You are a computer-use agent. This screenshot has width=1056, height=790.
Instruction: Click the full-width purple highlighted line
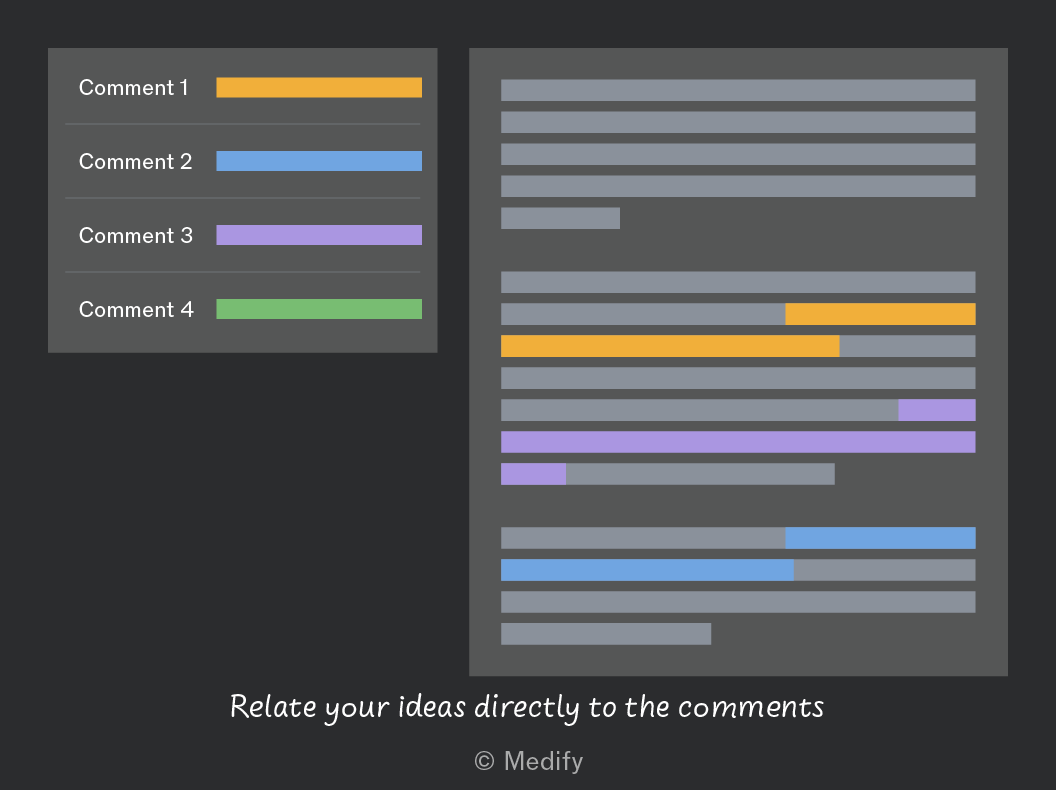coord(738,442)
